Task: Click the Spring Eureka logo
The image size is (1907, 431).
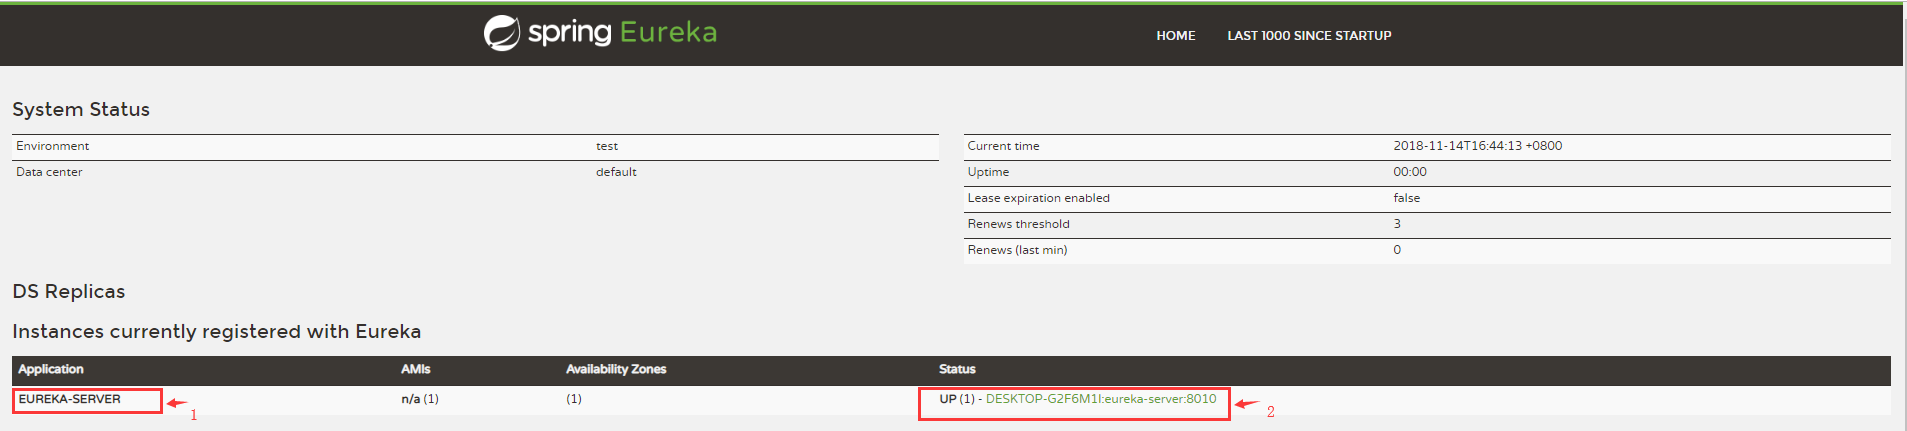Action: click(x=600, y=33)
